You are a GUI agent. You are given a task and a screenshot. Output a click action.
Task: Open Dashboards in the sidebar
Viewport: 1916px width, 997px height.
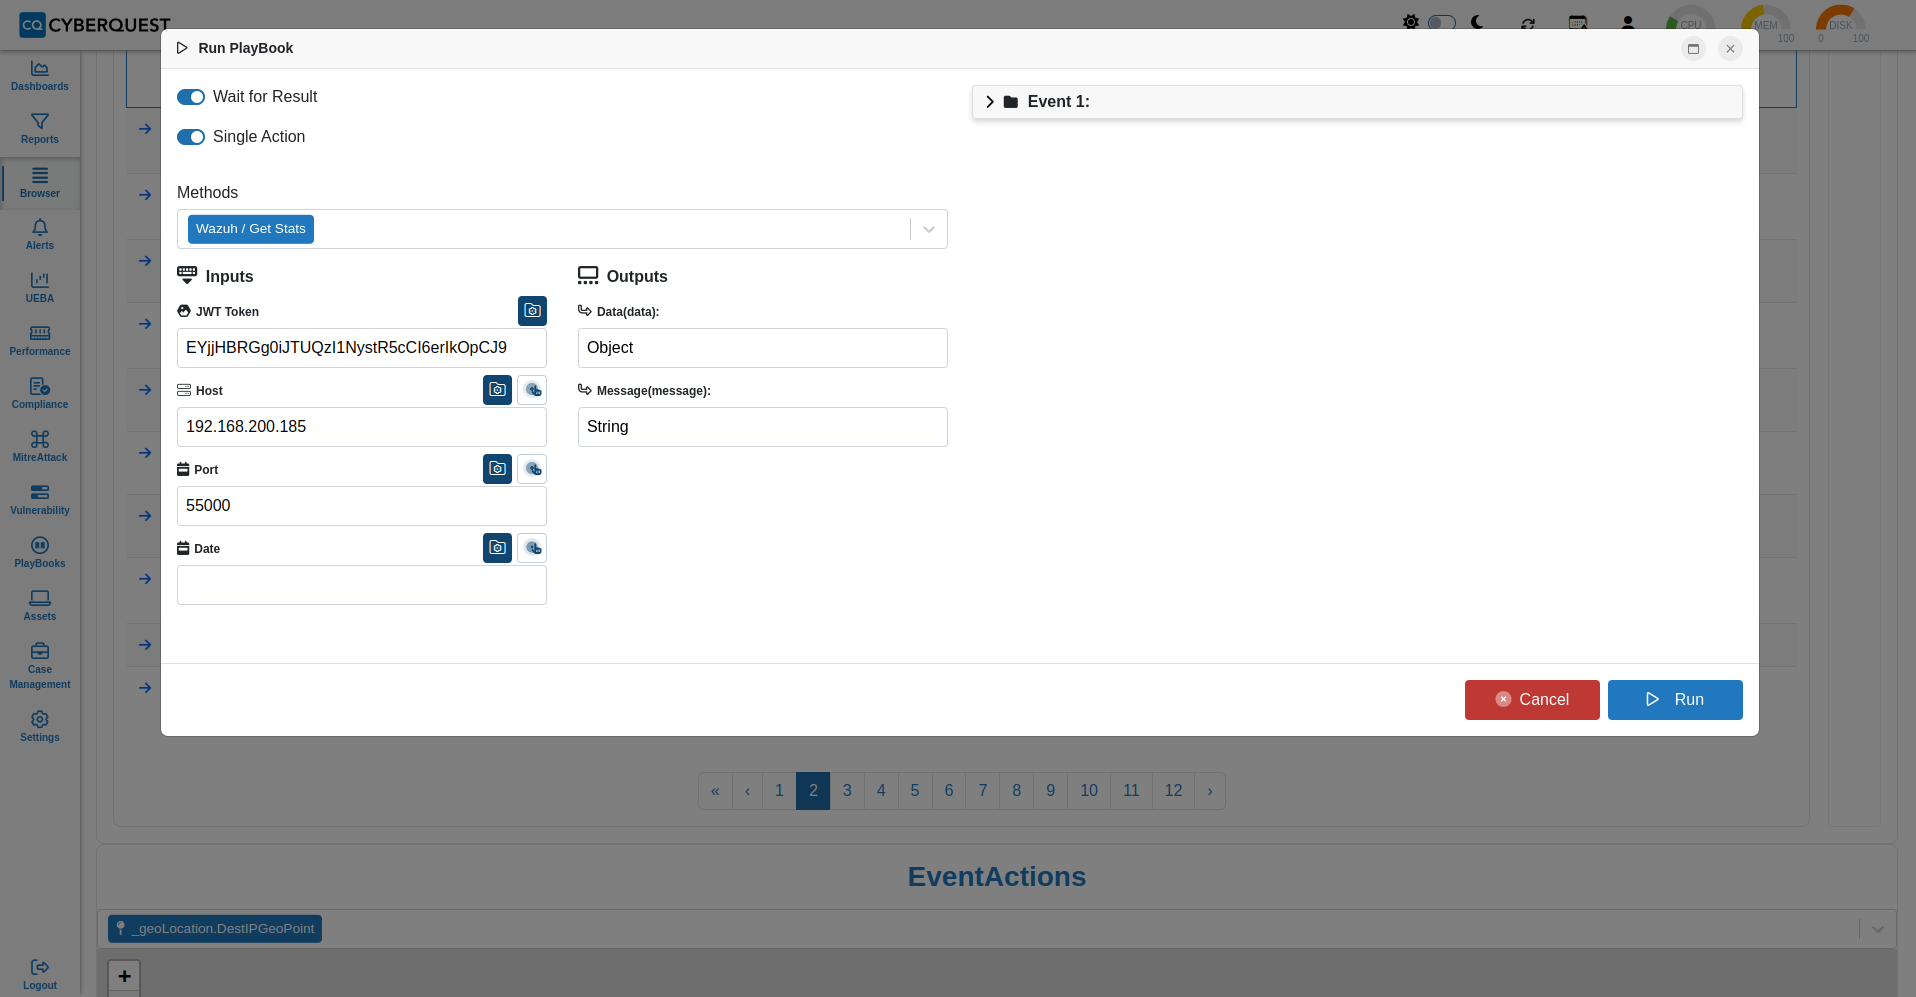(x=40, y=76)
